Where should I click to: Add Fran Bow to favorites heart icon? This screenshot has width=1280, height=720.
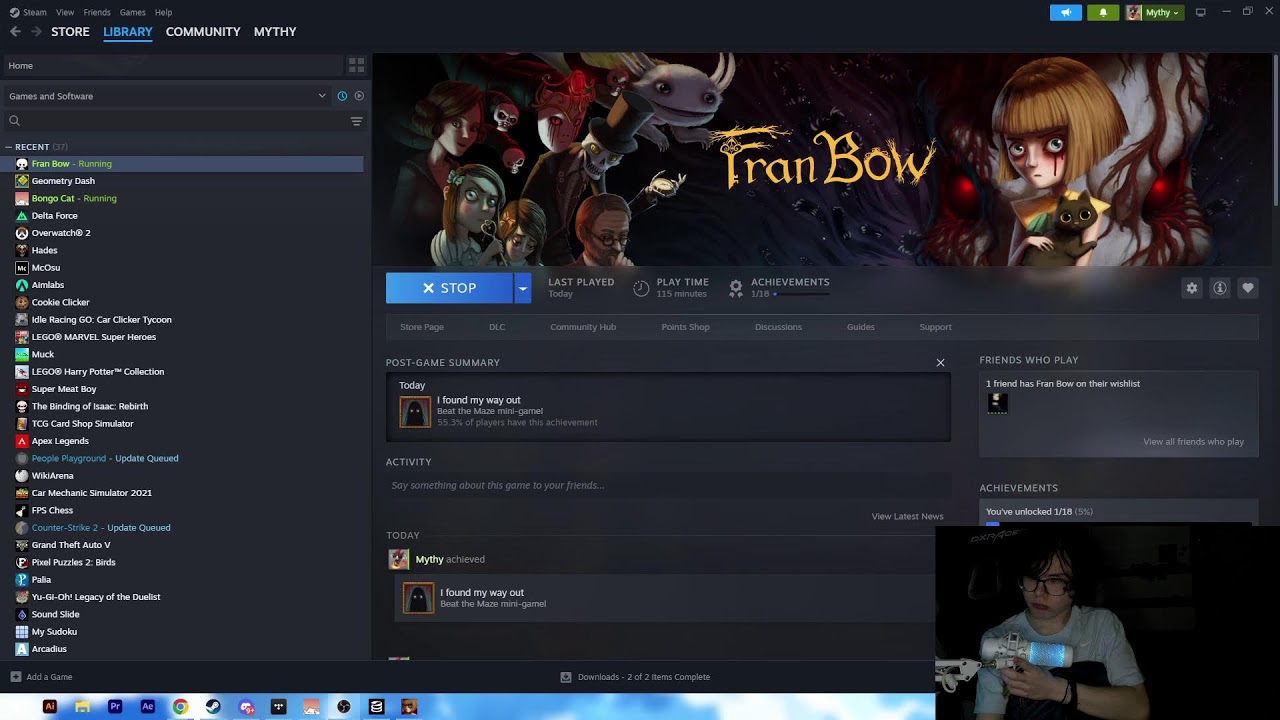point(1248,288)
